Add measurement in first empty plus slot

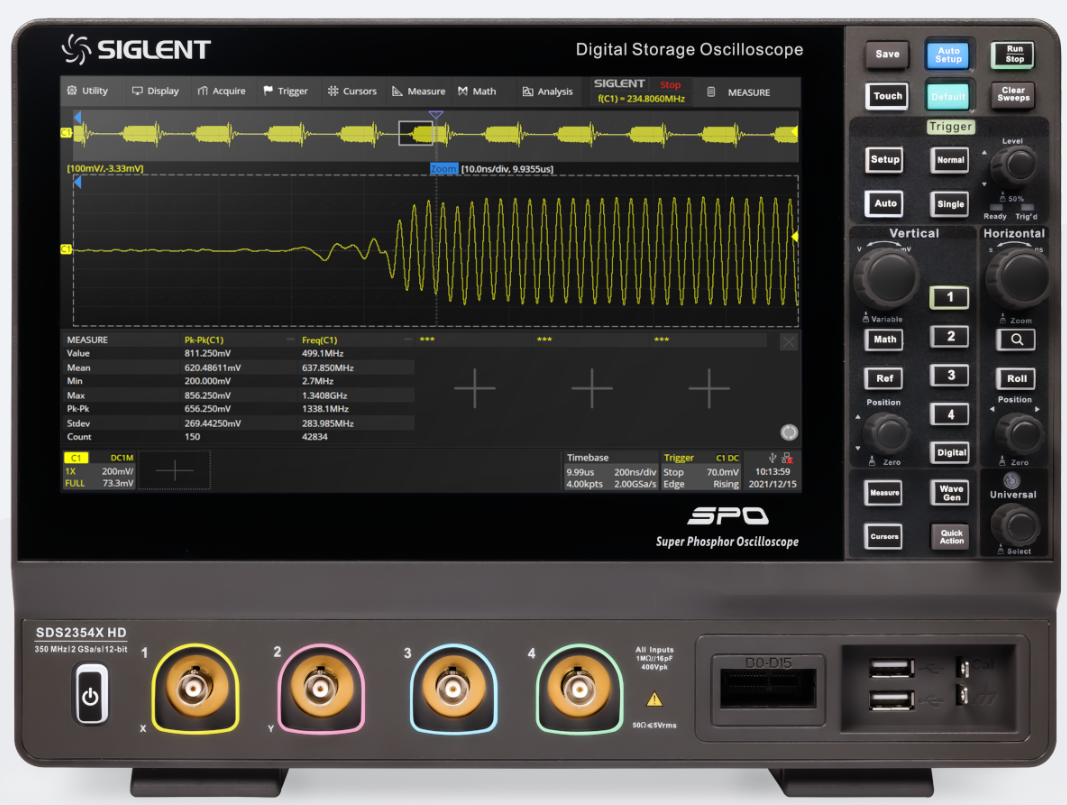474,389
